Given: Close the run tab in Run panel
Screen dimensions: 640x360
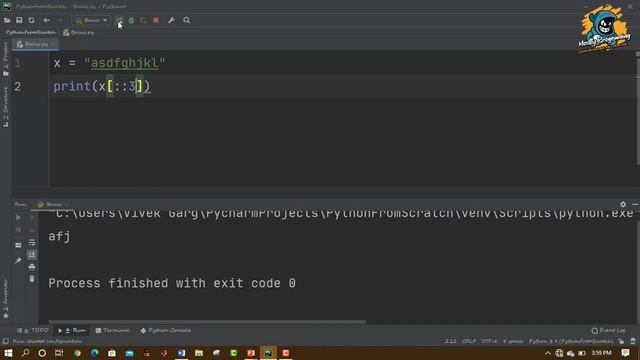Looking at the screenshot, I should point(67,204).
